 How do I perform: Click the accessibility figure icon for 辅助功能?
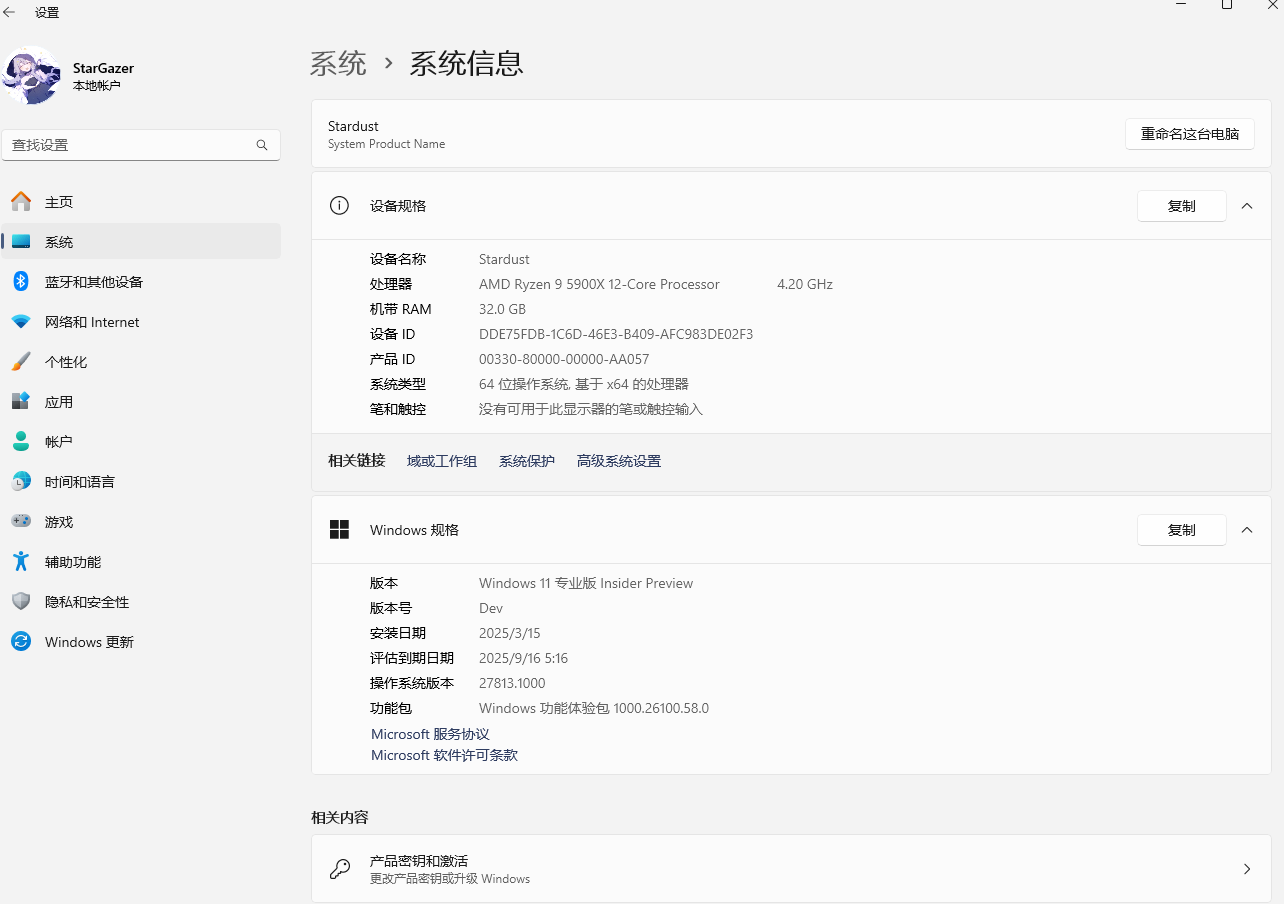pos(21,562)
